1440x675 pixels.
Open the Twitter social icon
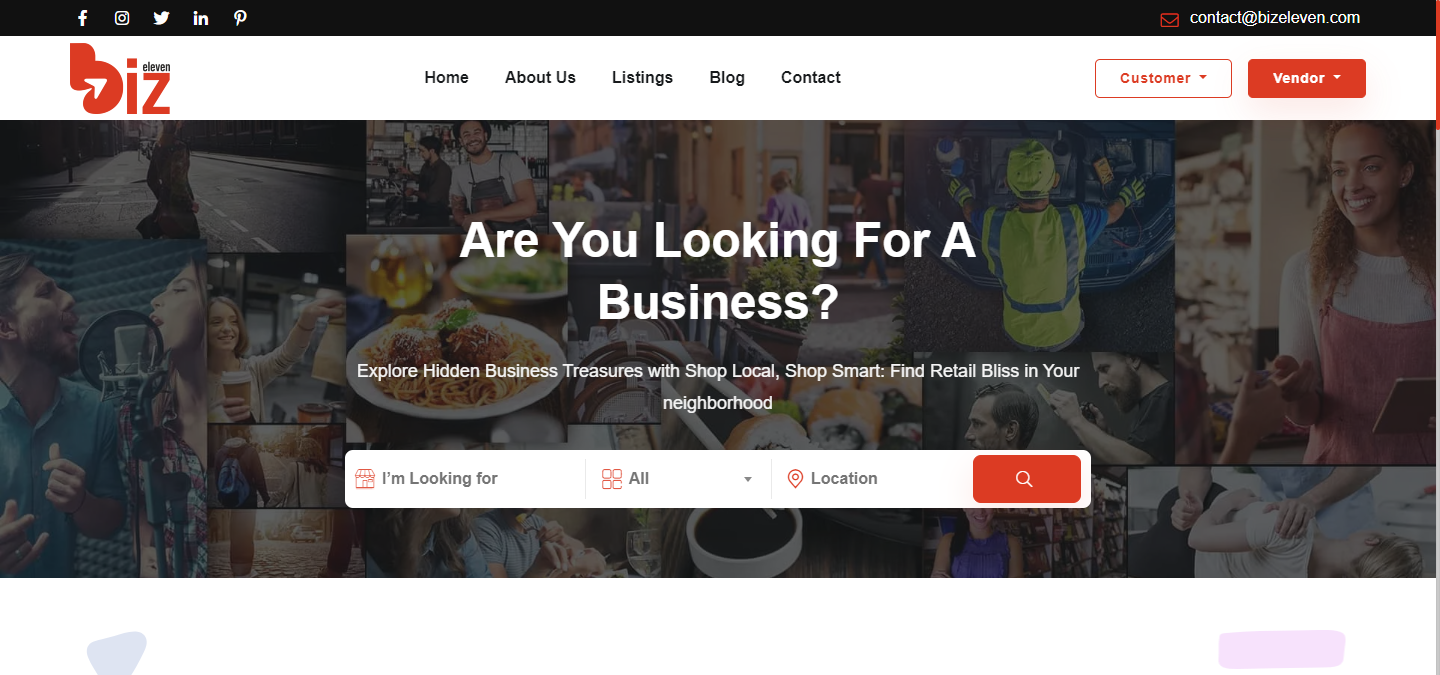point(161,18)
